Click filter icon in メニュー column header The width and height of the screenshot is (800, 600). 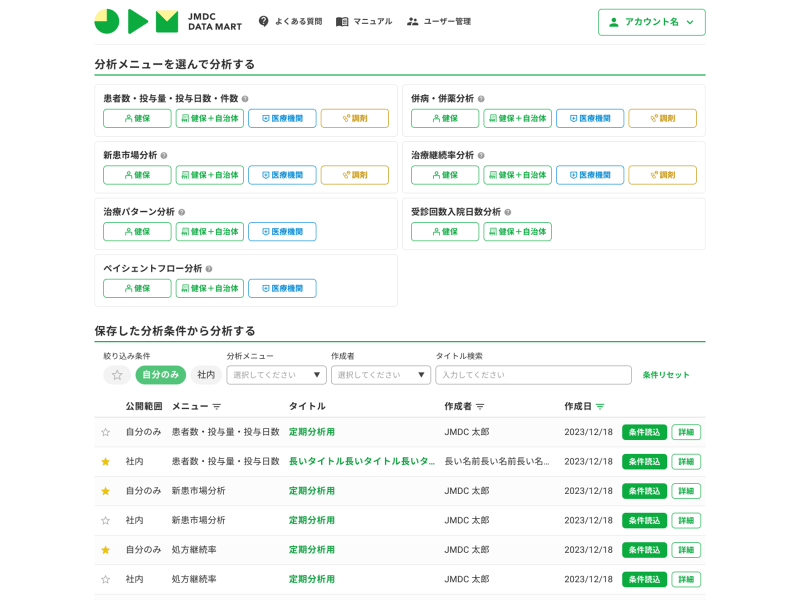coord(217,407)
